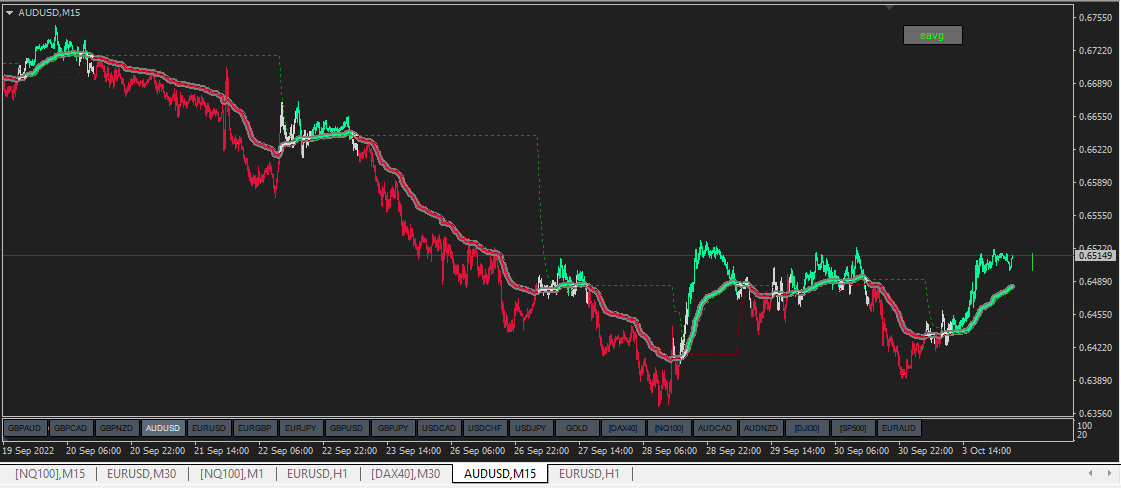Select the USDJPY symbol button
The image size is (1121, 488).
[x=531, y=428]
